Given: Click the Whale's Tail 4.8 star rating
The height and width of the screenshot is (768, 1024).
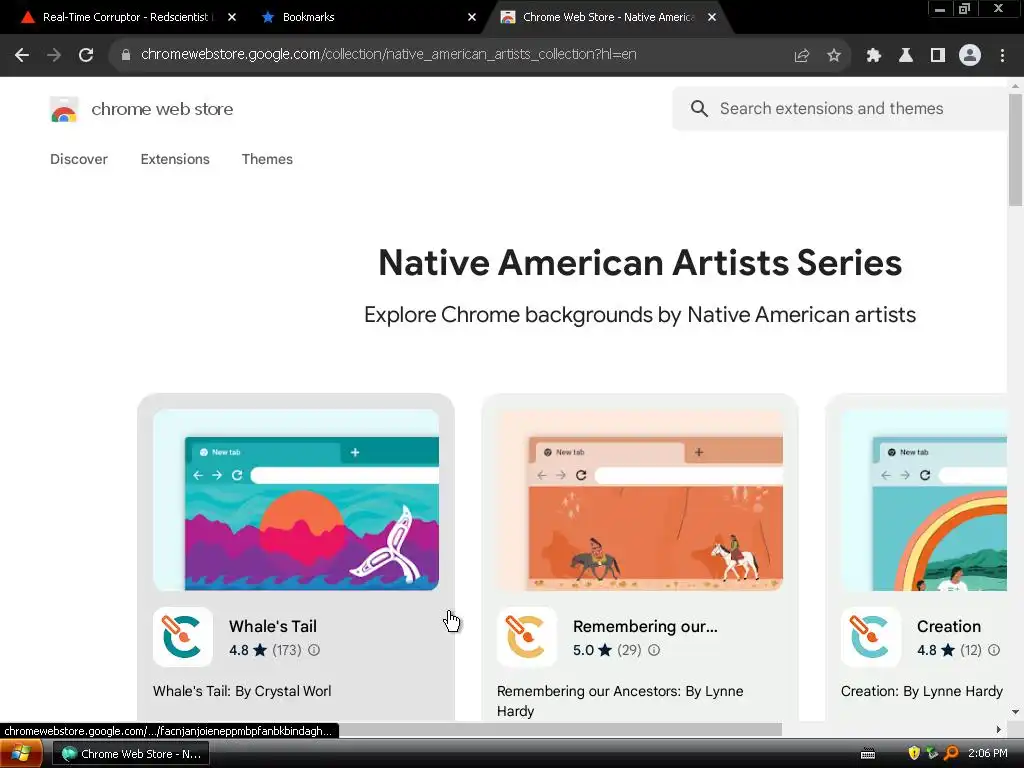Looking at the screenshot, I should pyautogui.click(x=248, y=650).
